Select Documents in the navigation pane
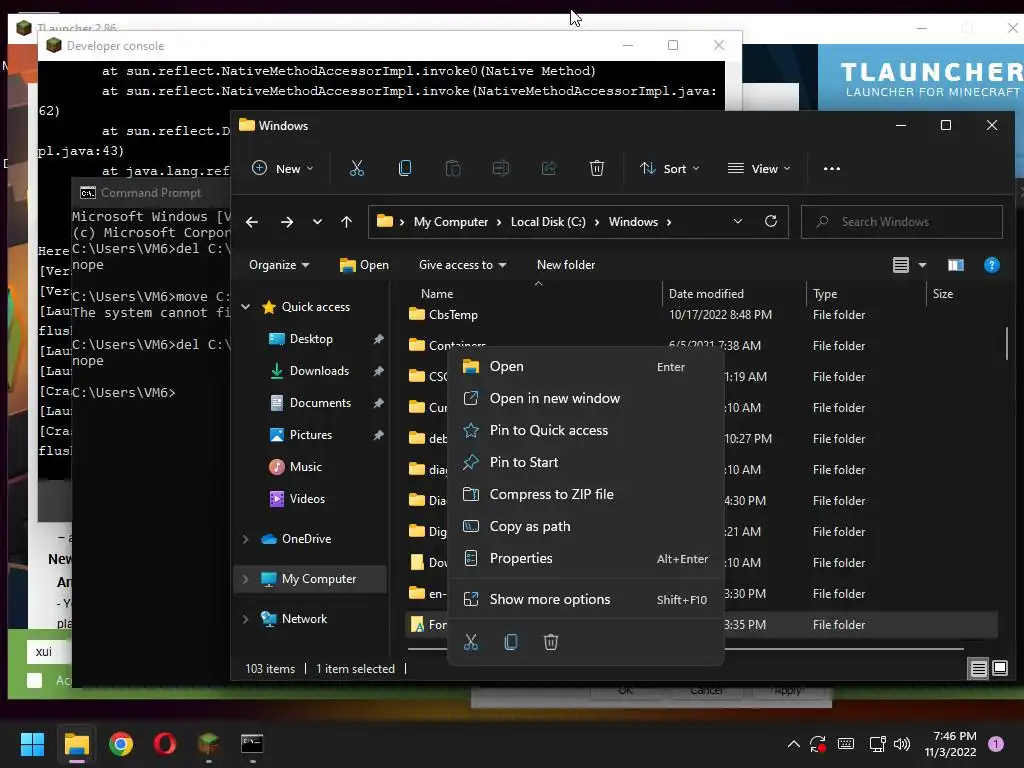 pyautogui.click(x=320, y=403)
